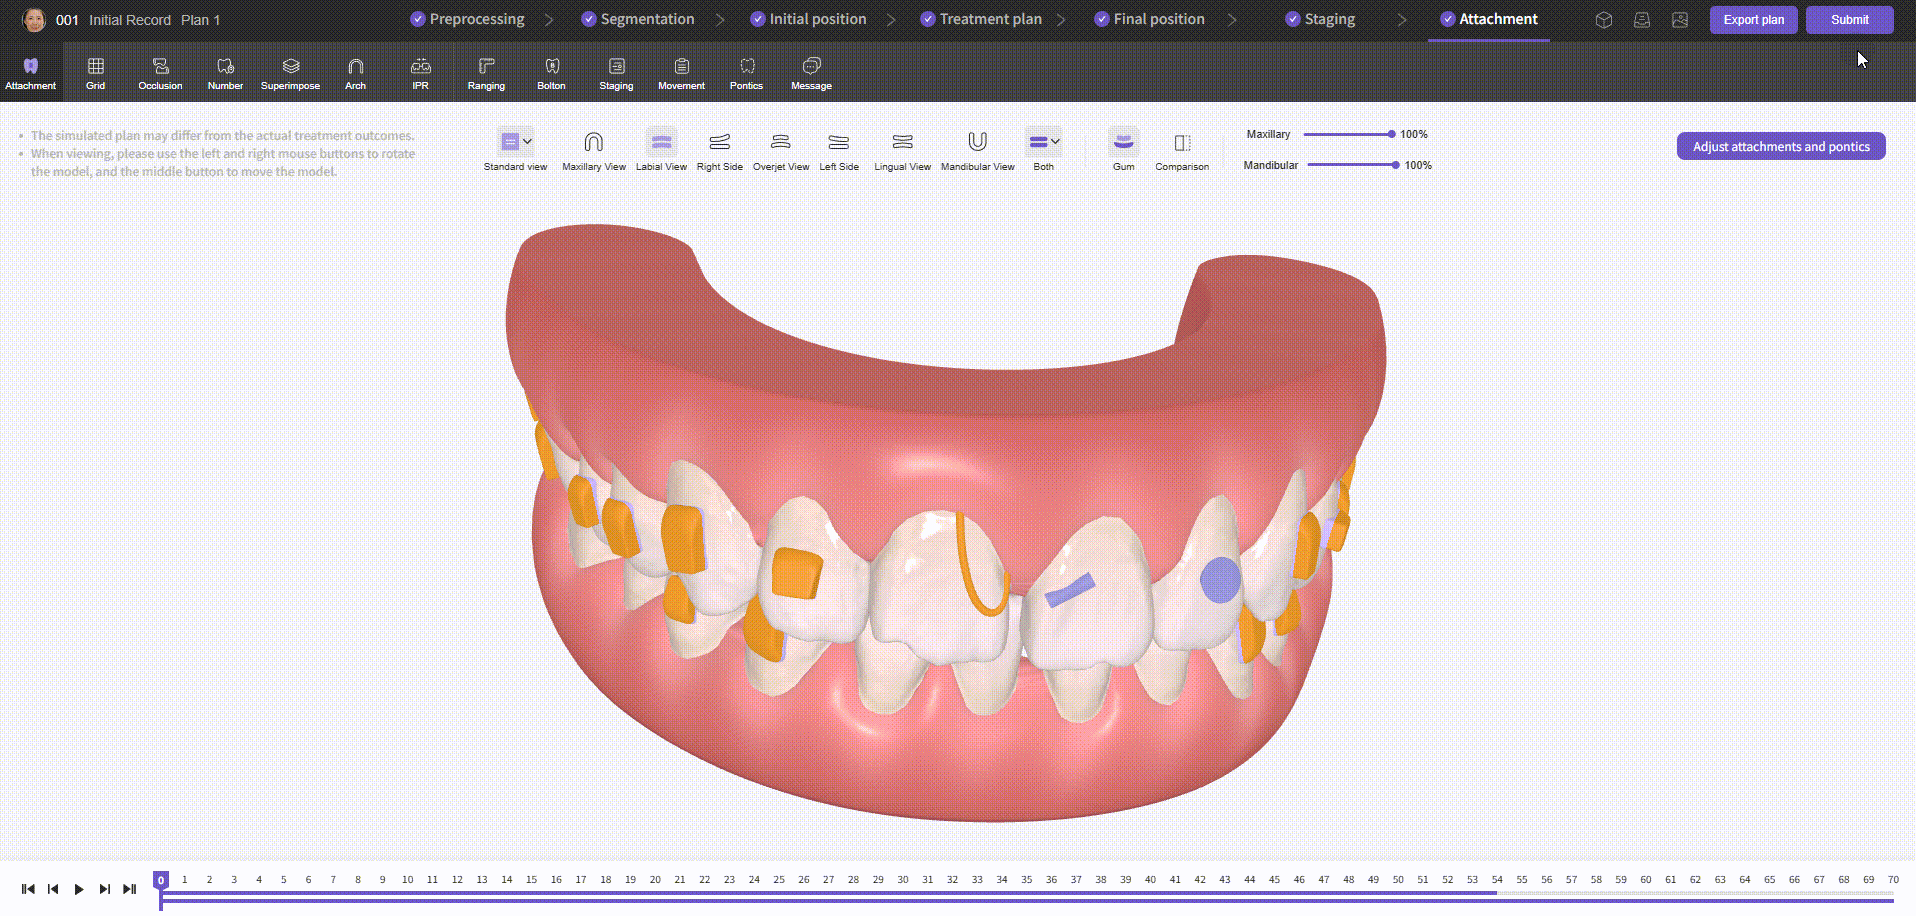The width and height of the screenshot is (1916, 916).
Task: Click the purple bar attachment on tooth
Action: pyautogui.click(x=1070, y=590)
